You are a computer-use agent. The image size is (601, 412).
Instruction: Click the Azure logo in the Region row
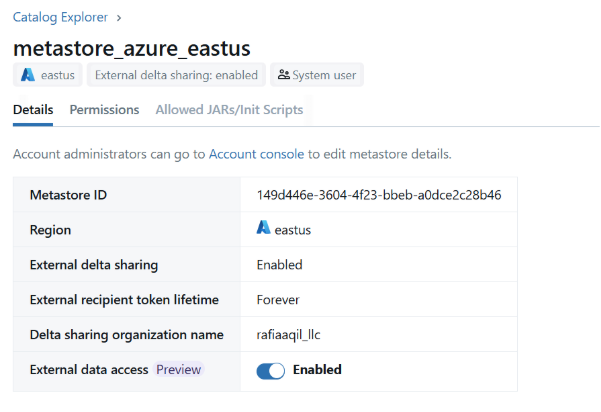coord(264,229)
